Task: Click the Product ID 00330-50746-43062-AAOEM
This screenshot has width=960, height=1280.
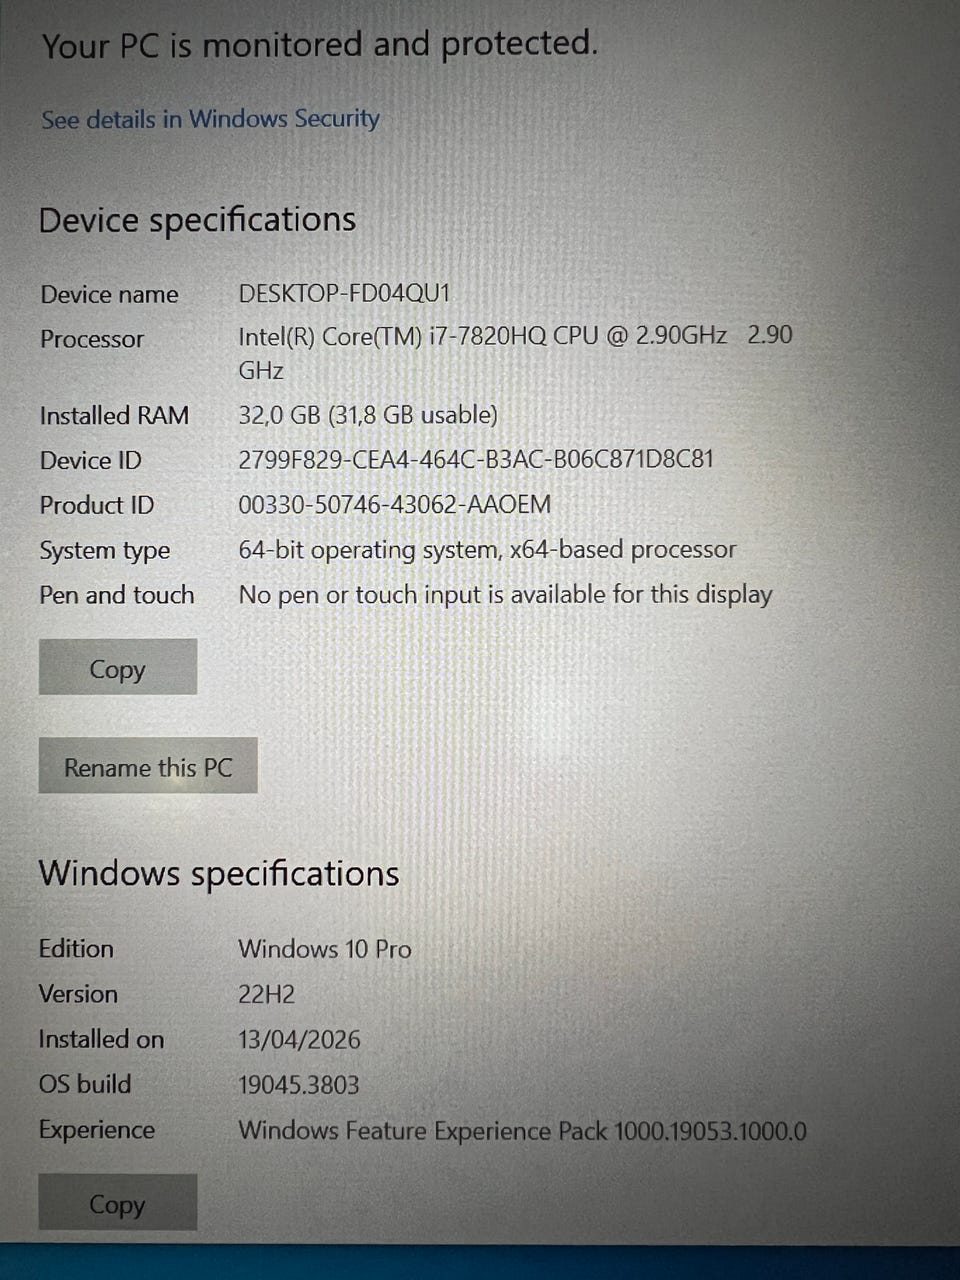Action: point(394,505)
